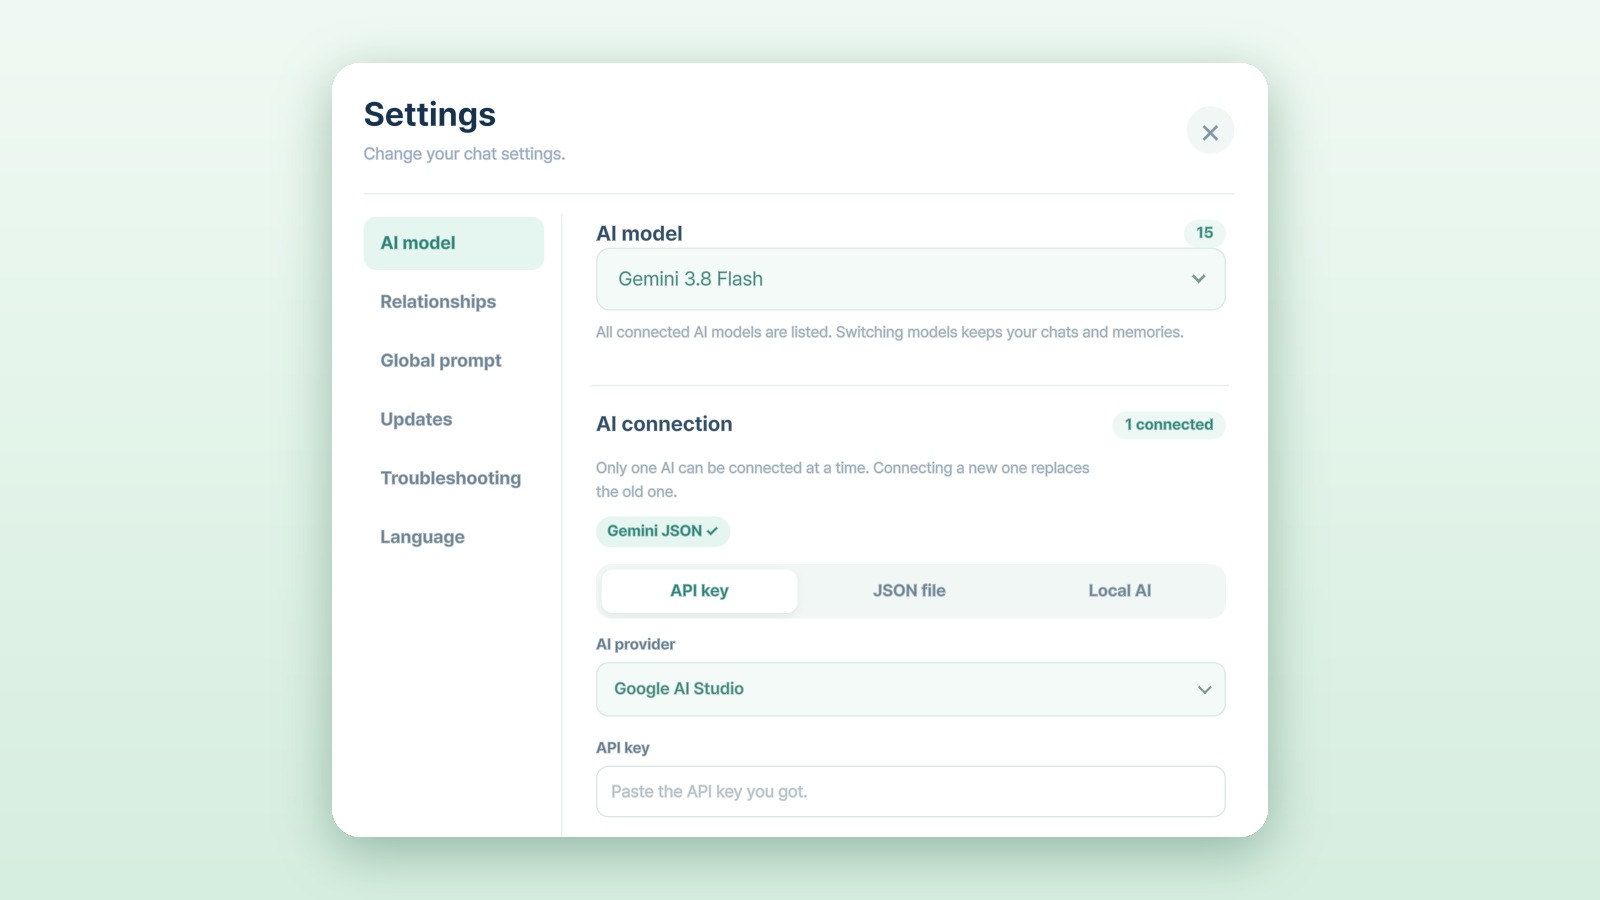This screenshot has height=900, width=1600.
Task: Go to Relationships settings
Action: point(453,302)
